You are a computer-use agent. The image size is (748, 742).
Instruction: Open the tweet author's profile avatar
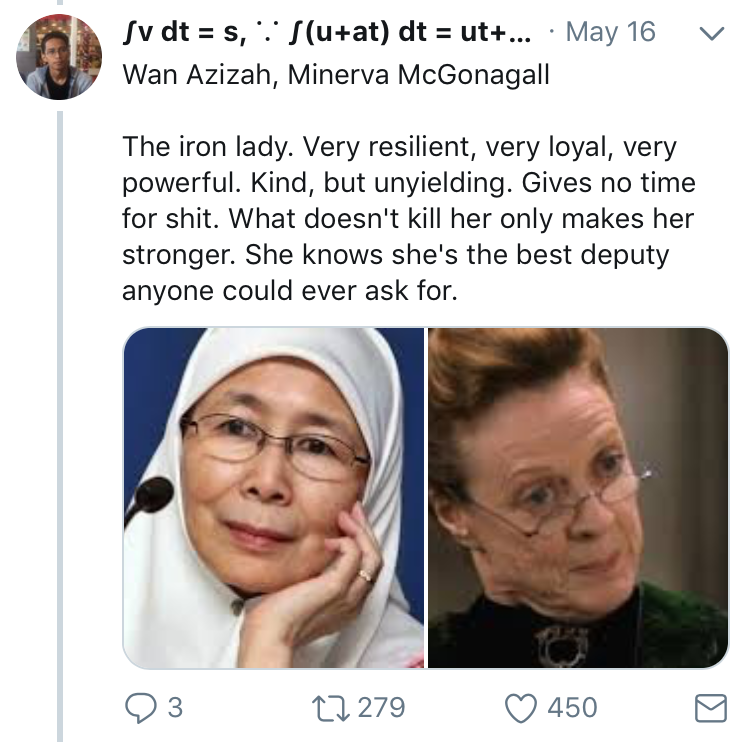tap(59, 56)
